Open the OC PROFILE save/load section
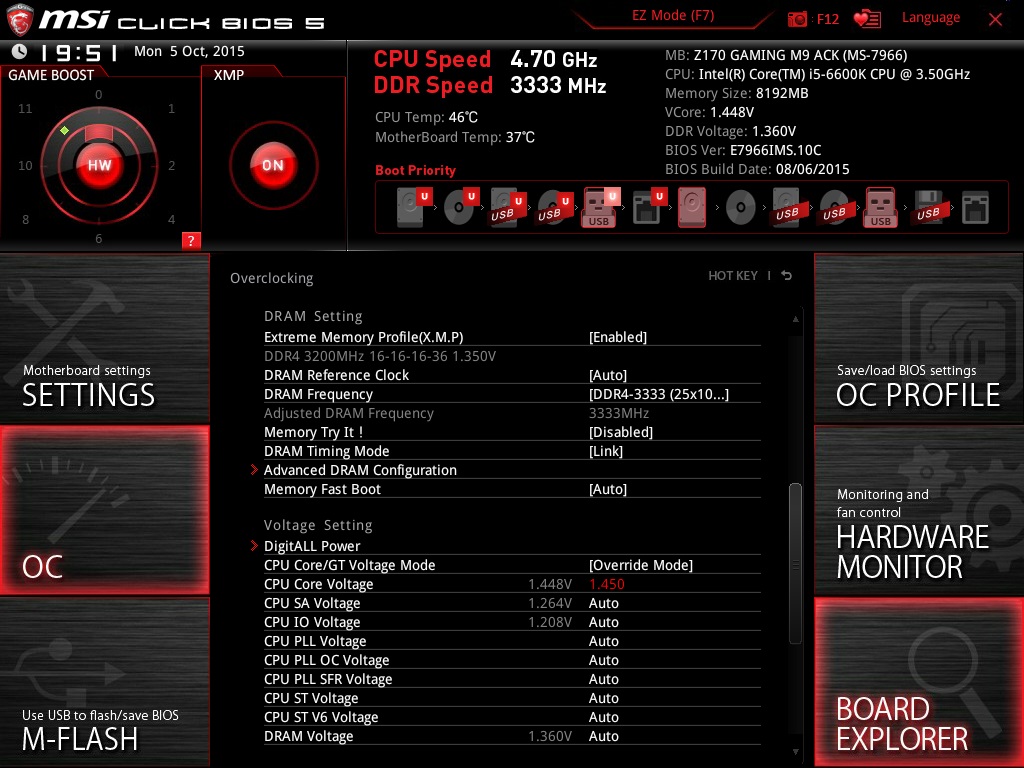 pos(919,338)
